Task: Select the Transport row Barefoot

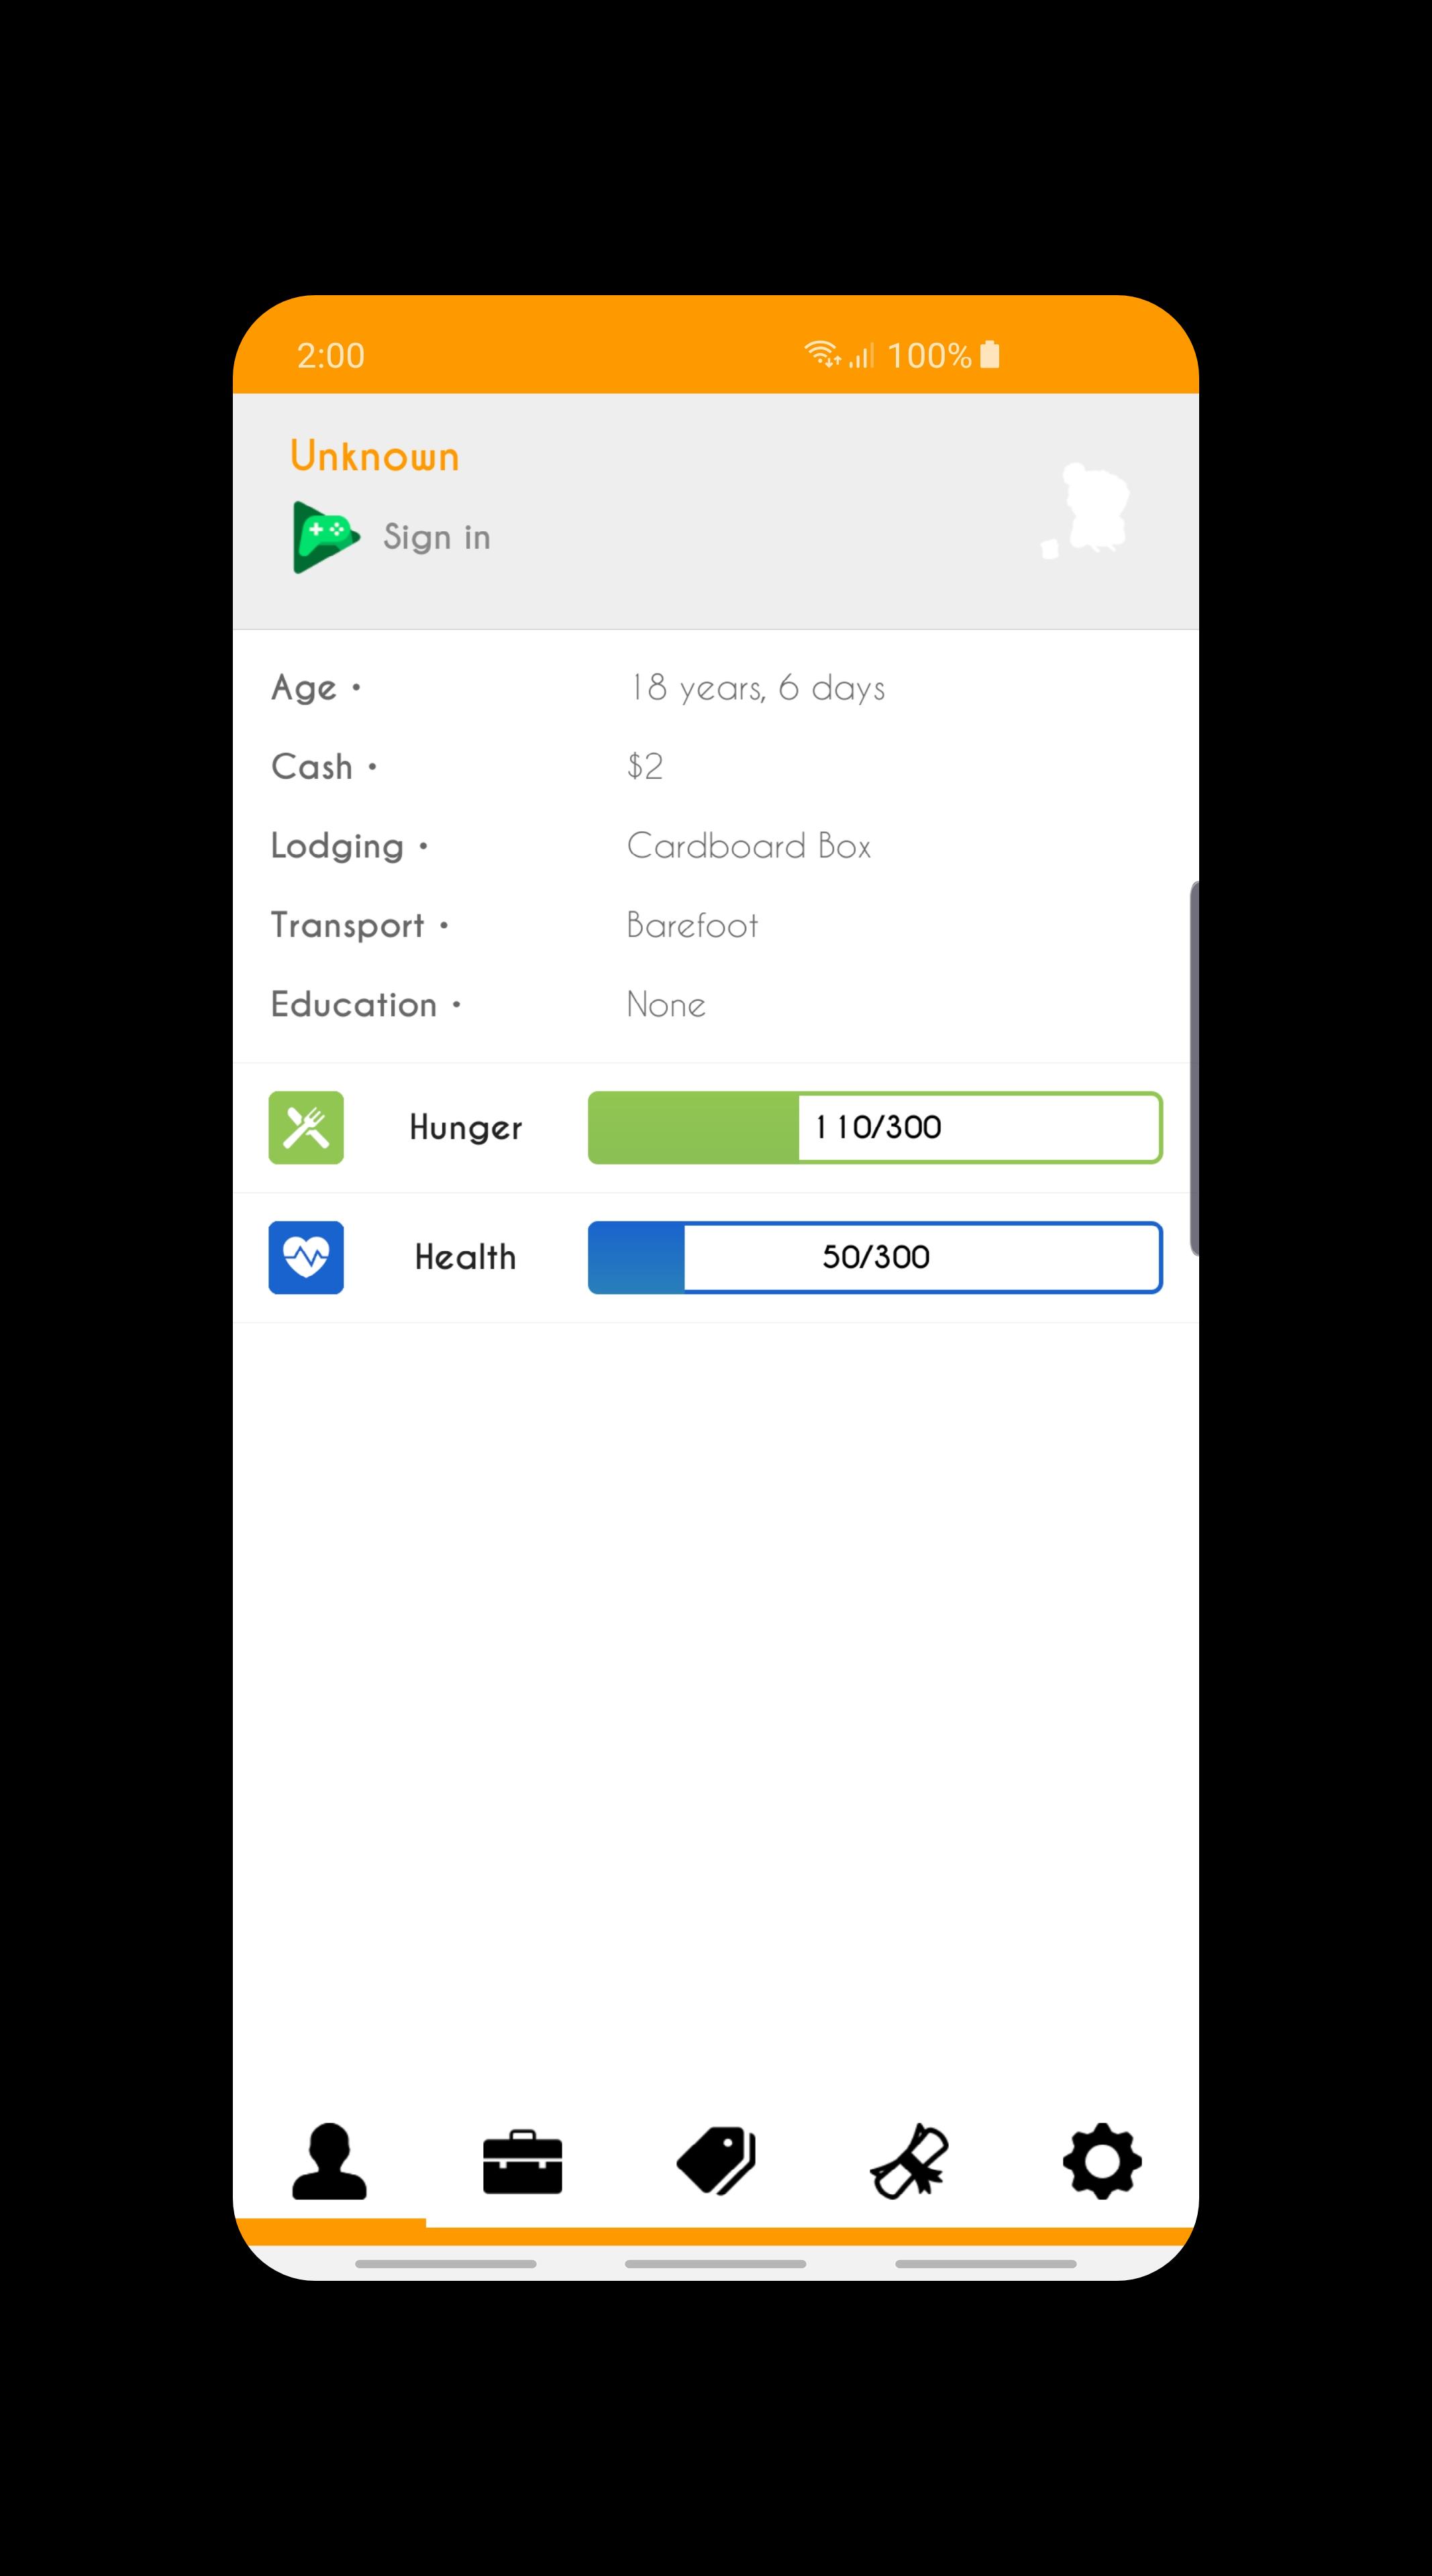Action: tap(692, 925)
